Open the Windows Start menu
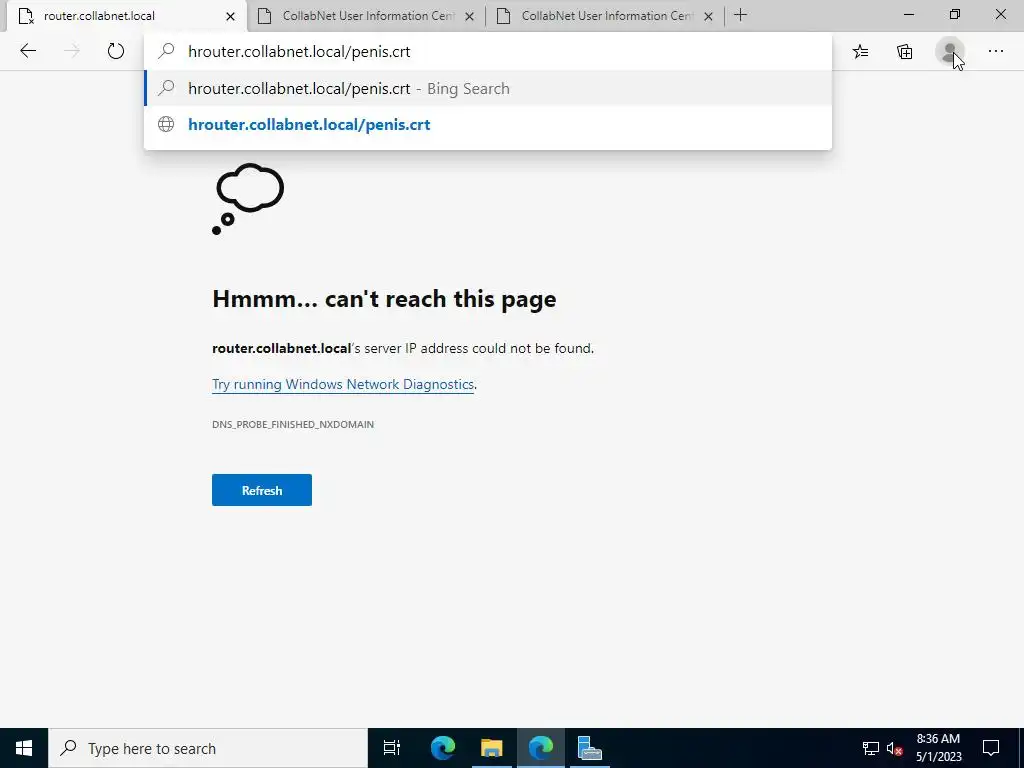 pyautogui.click(x=24, y=748)
